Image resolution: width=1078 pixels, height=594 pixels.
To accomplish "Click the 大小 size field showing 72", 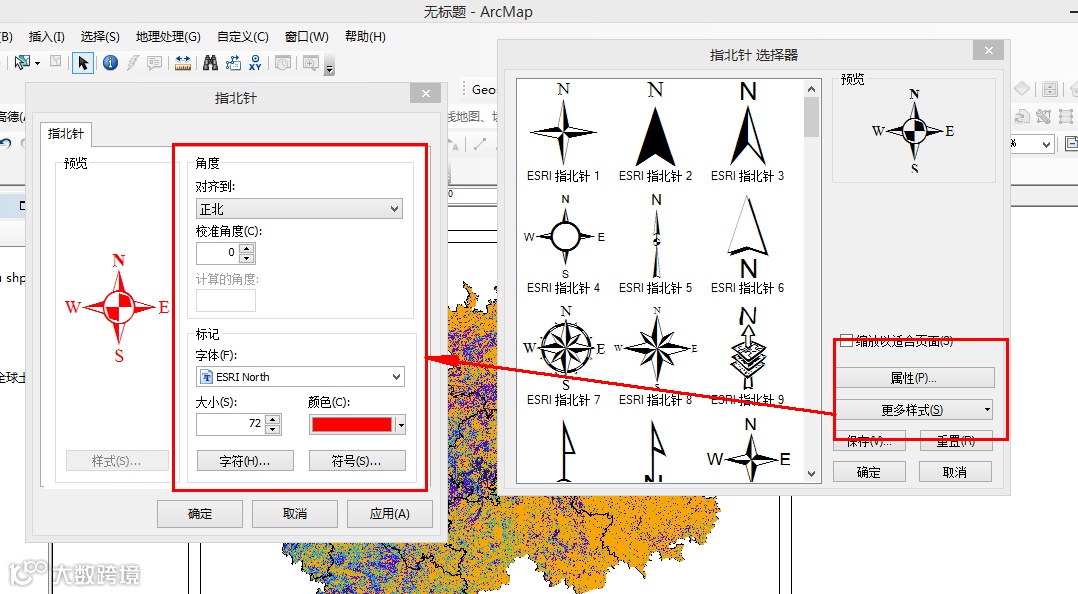I will [231, 424].
